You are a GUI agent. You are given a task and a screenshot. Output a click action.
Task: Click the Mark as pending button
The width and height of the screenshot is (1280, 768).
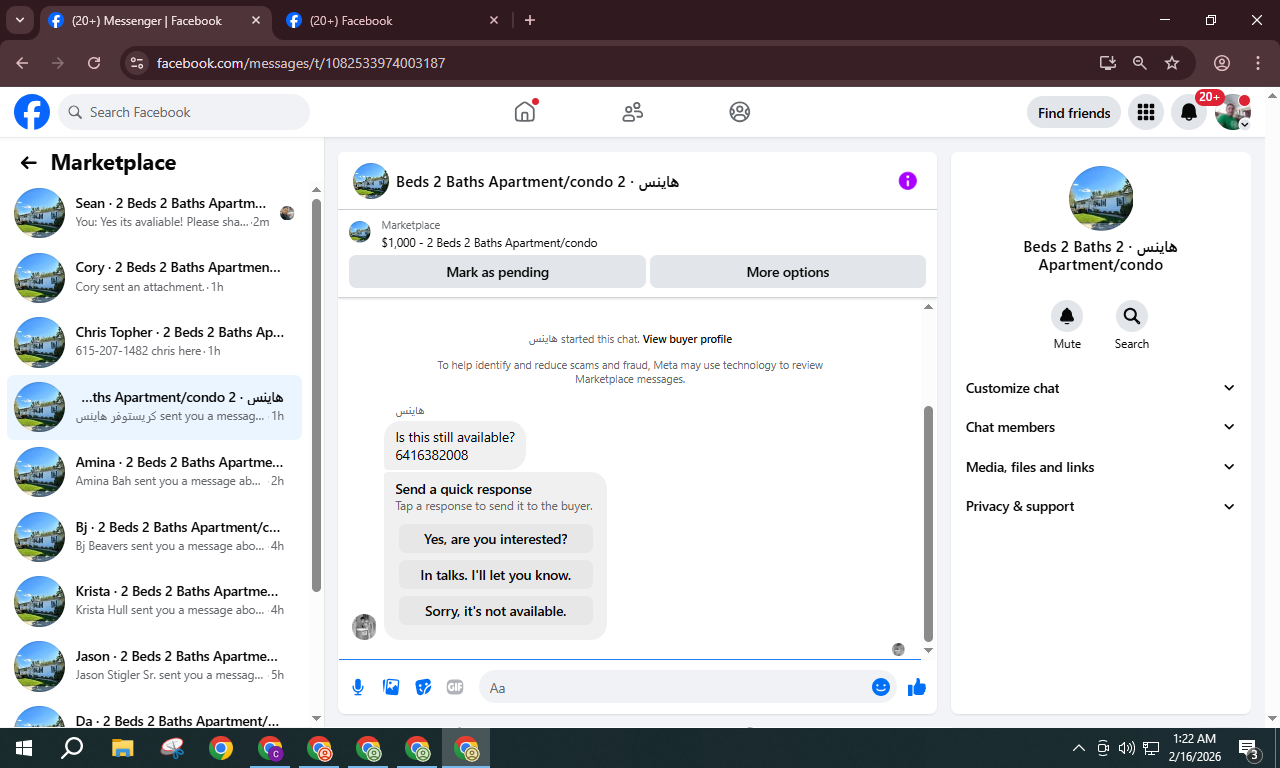[497, 272]
